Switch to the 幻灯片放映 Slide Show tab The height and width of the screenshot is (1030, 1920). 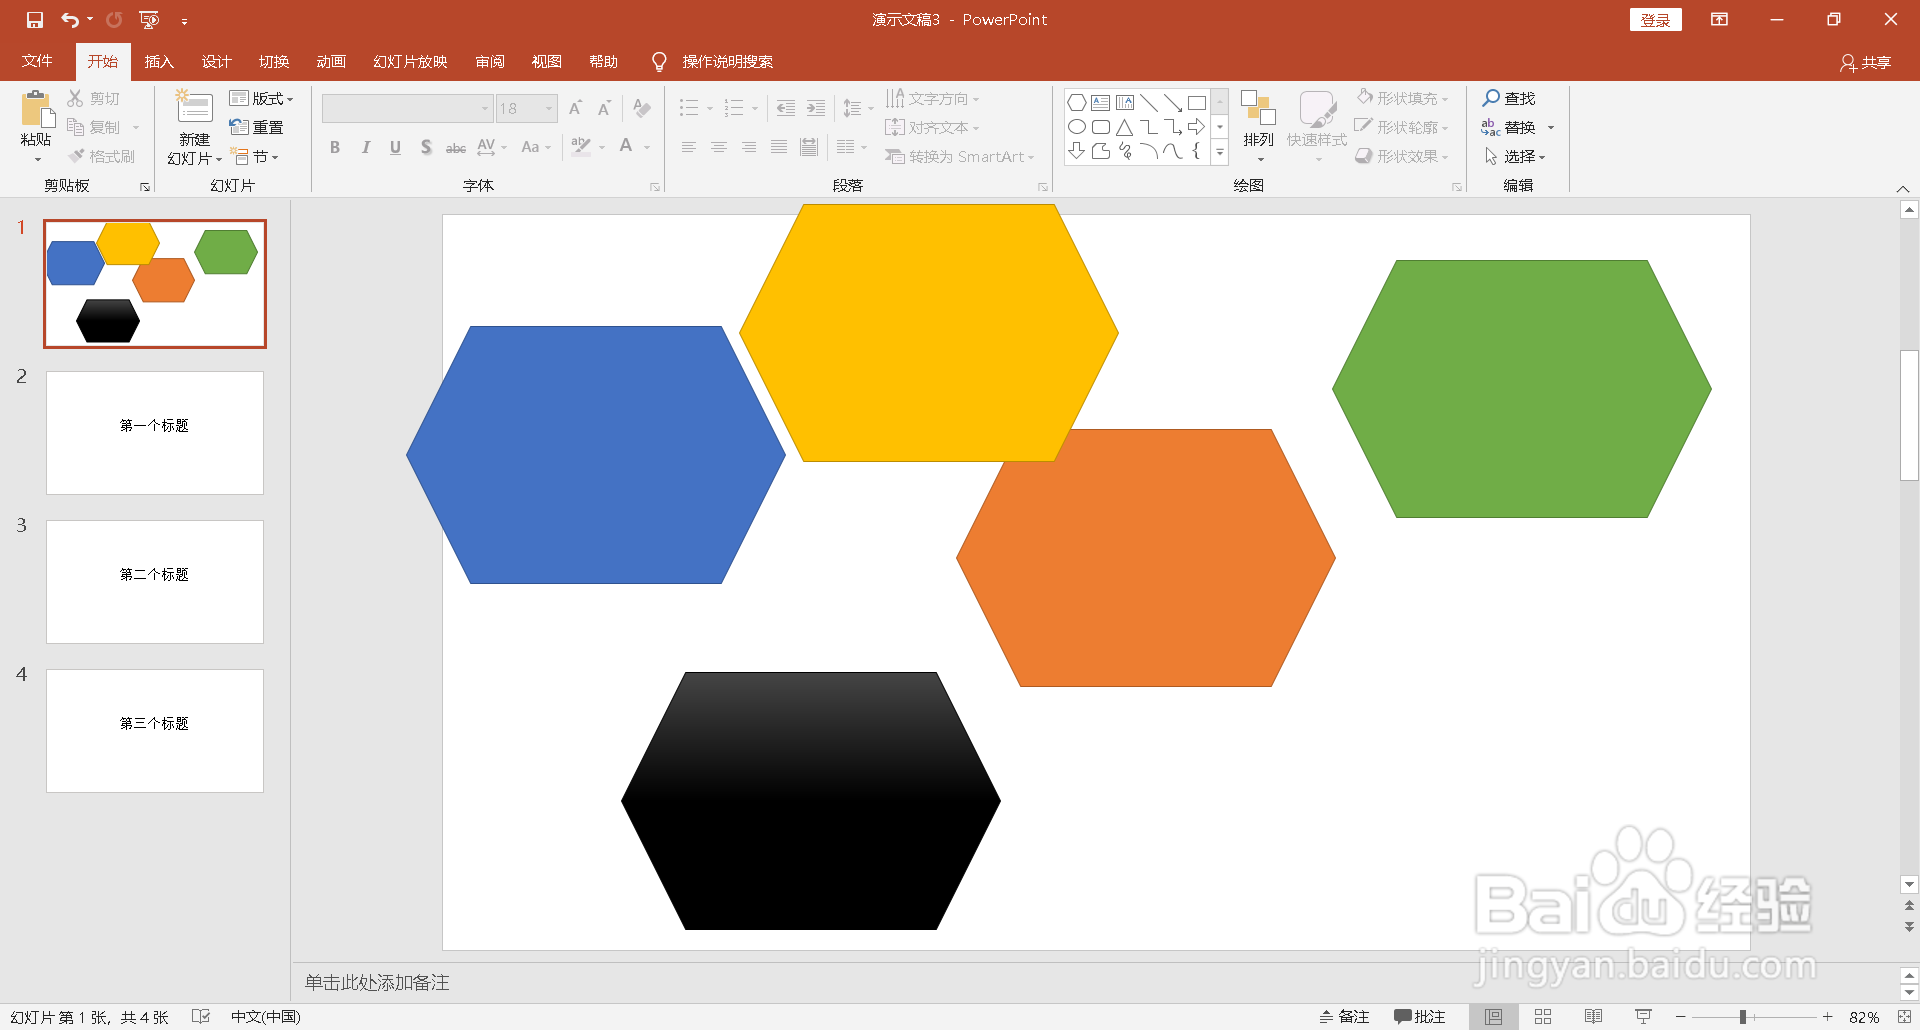click(x=410, y=62)
